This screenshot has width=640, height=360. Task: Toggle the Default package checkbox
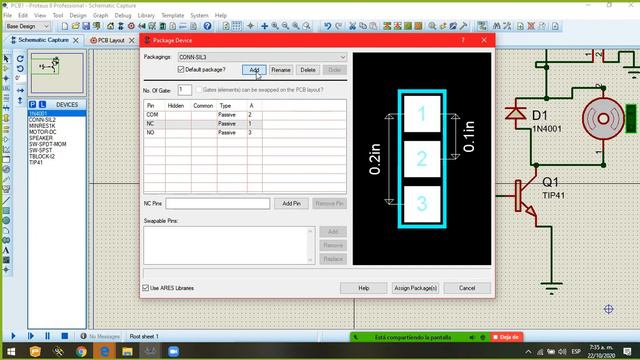pyautogui.click(x=181, y=70)
